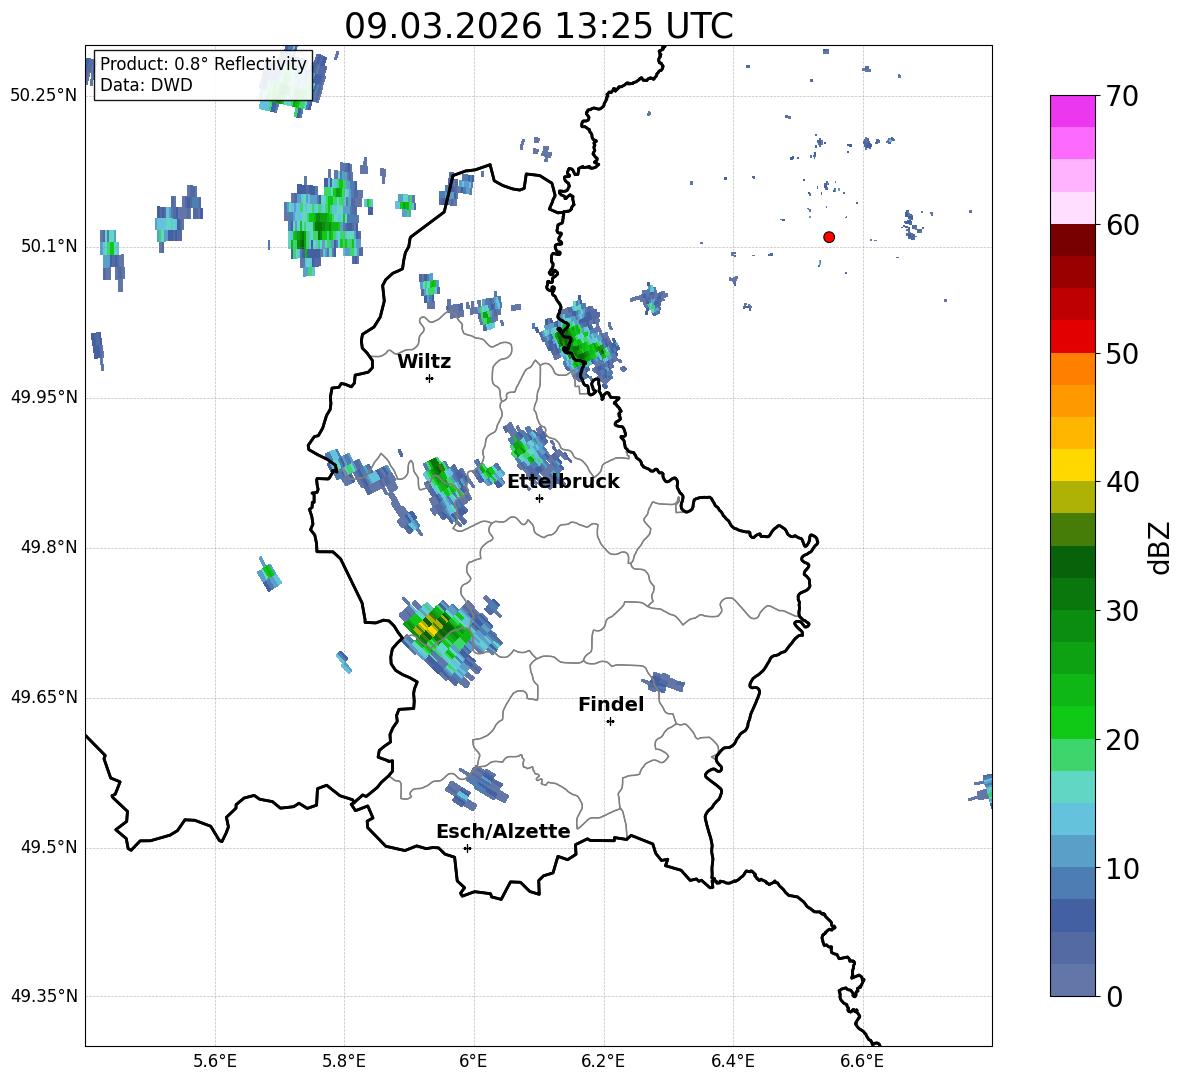Click the colorbar tick label '60'
Viewport: 1184px width, 1081px height.
click(x=1122, y=226)
